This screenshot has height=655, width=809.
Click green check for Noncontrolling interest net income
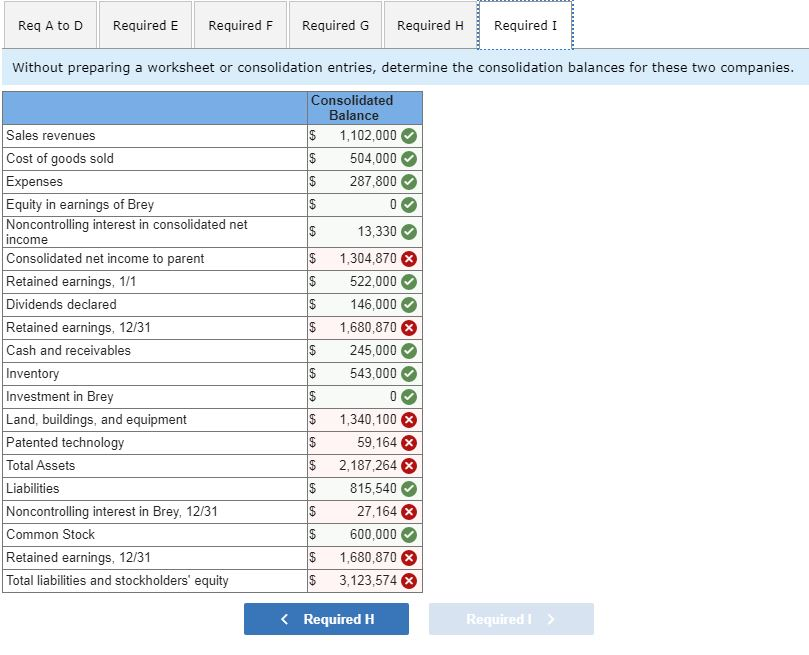click(409, 232)
